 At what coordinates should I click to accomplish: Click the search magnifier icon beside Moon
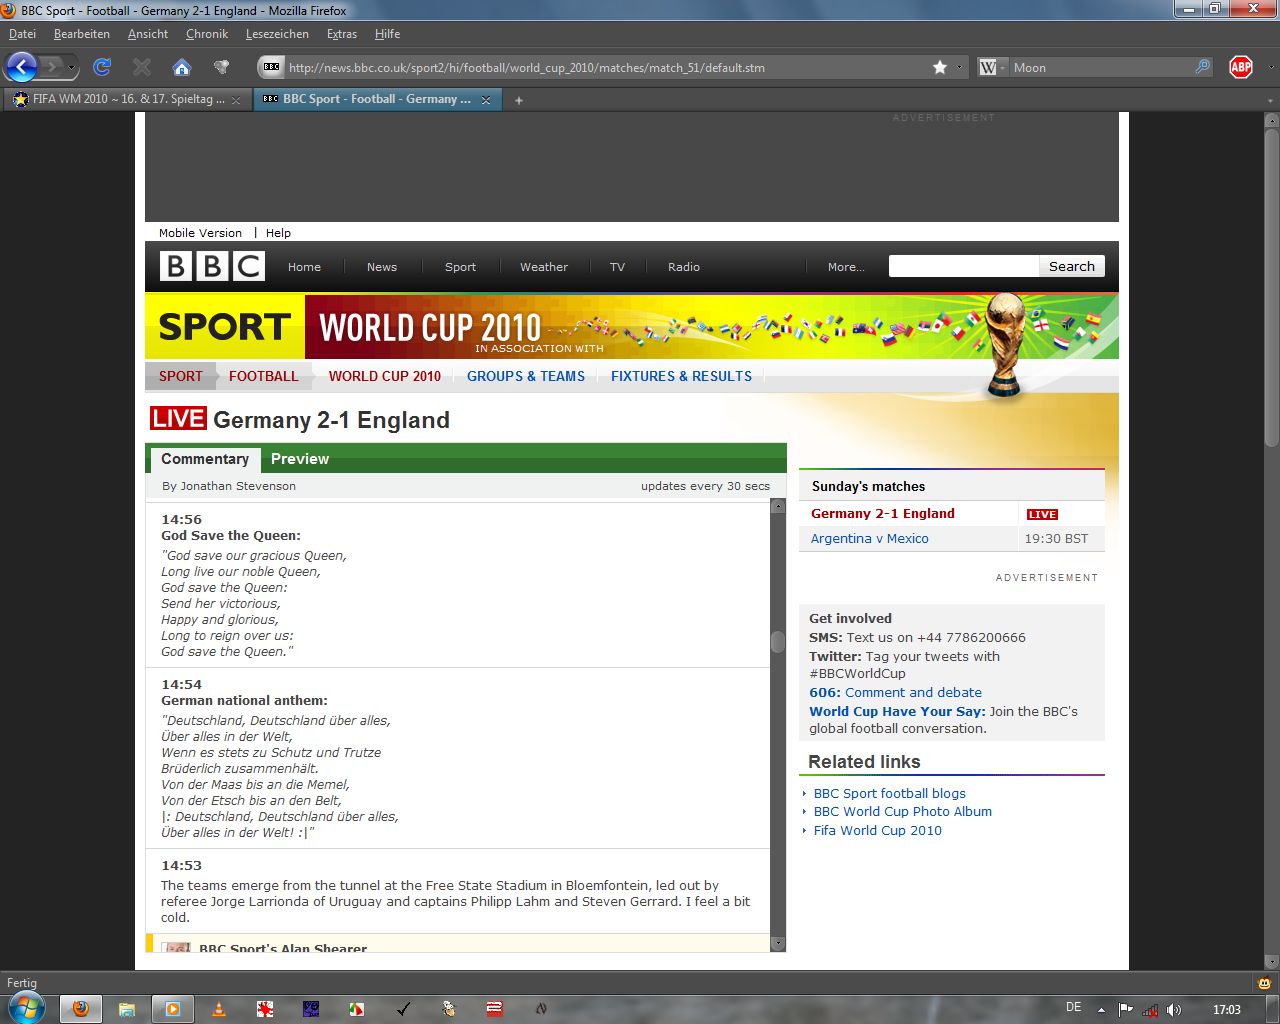[x=1202, y=67]
